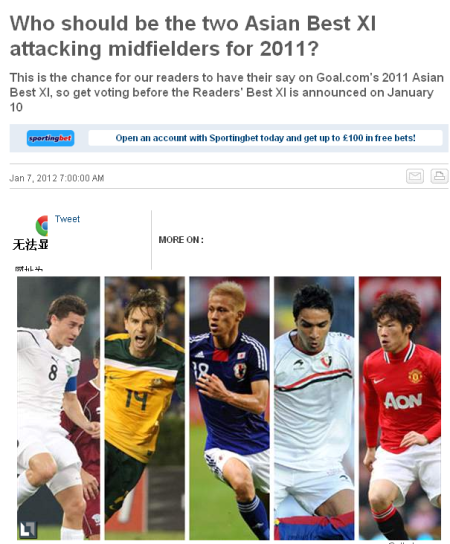Click the Chinese plugin error text

31,244
